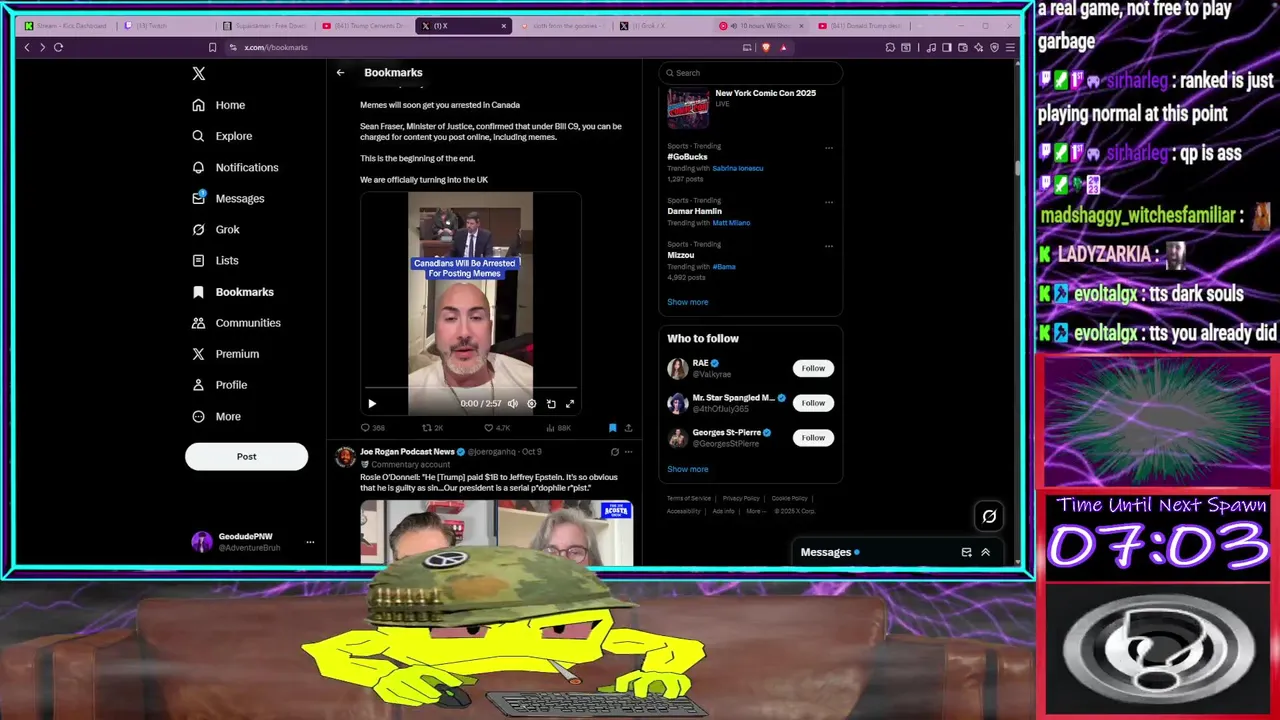Enter fullscreen on the video

570,404
